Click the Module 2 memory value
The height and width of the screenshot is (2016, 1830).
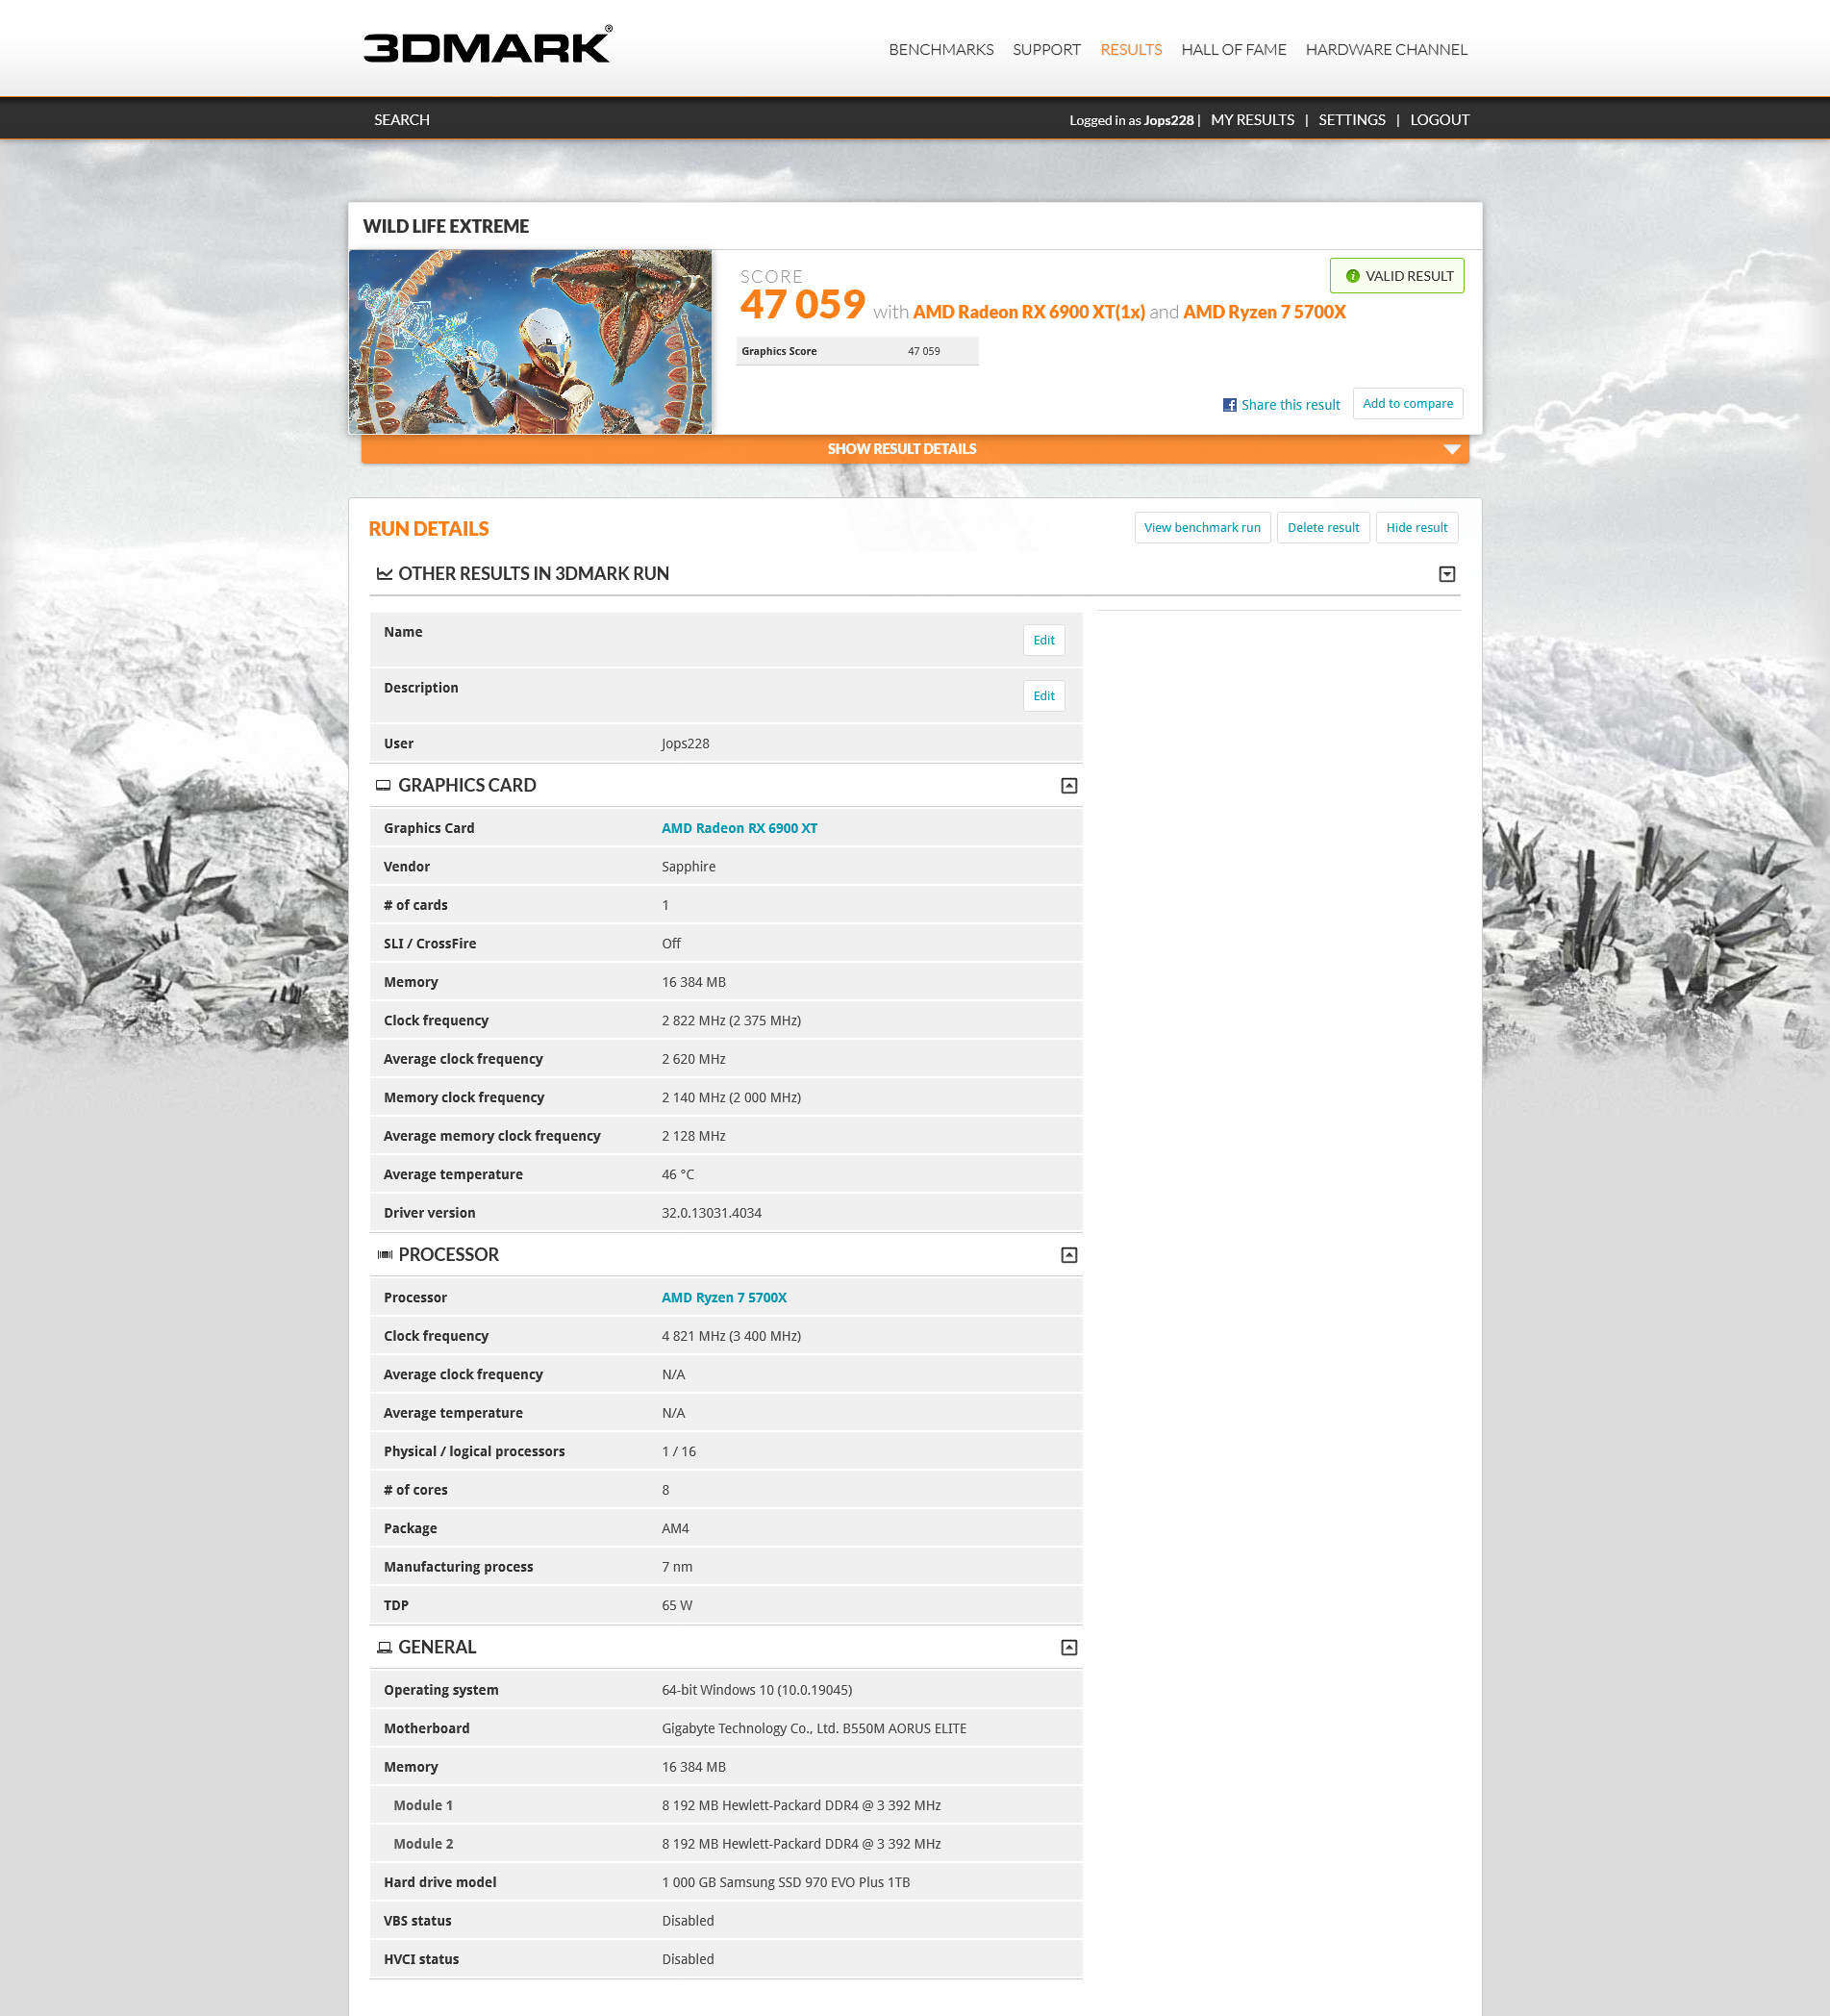[801, 1844]
